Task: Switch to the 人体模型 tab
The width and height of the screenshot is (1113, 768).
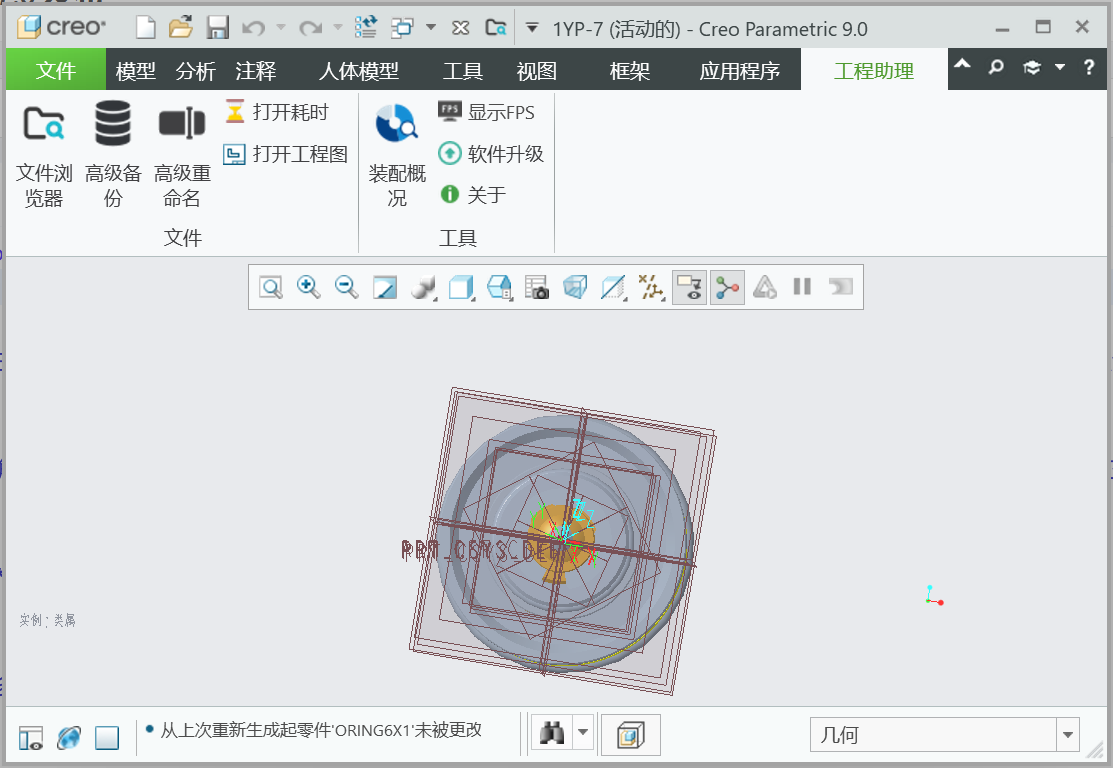Action: click(x=358, y=70)
